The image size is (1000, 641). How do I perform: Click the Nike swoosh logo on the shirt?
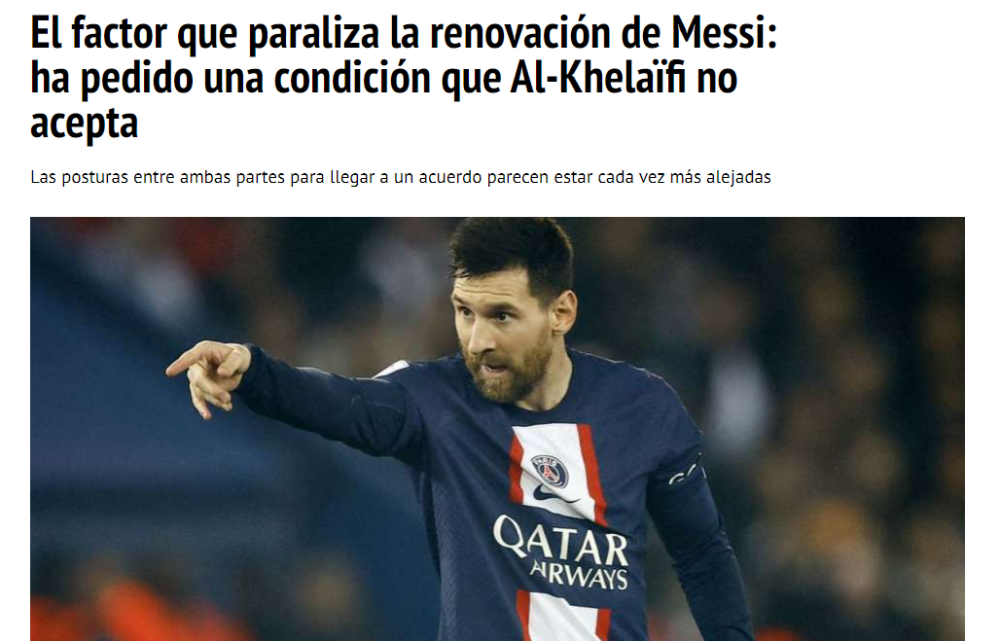pos(554,494)
